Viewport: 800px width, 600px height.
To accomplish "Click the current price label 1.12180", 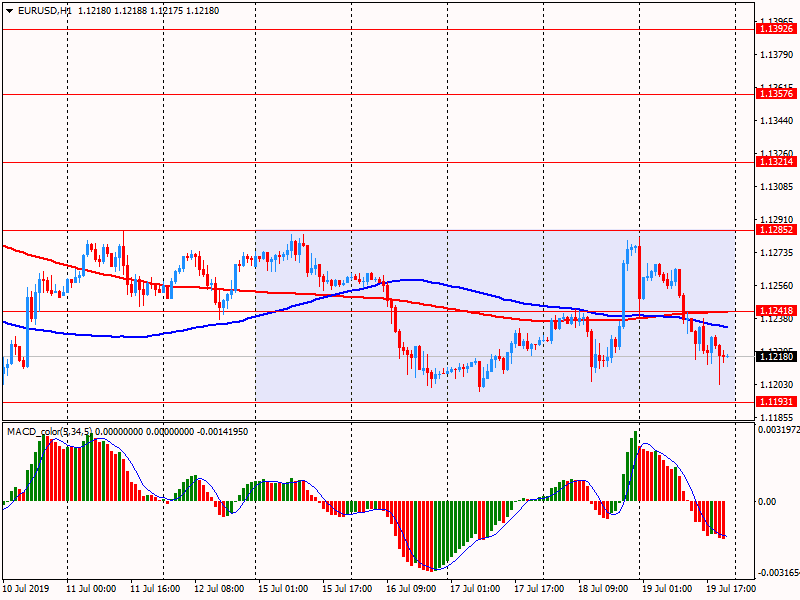I will tap(776, 357).
